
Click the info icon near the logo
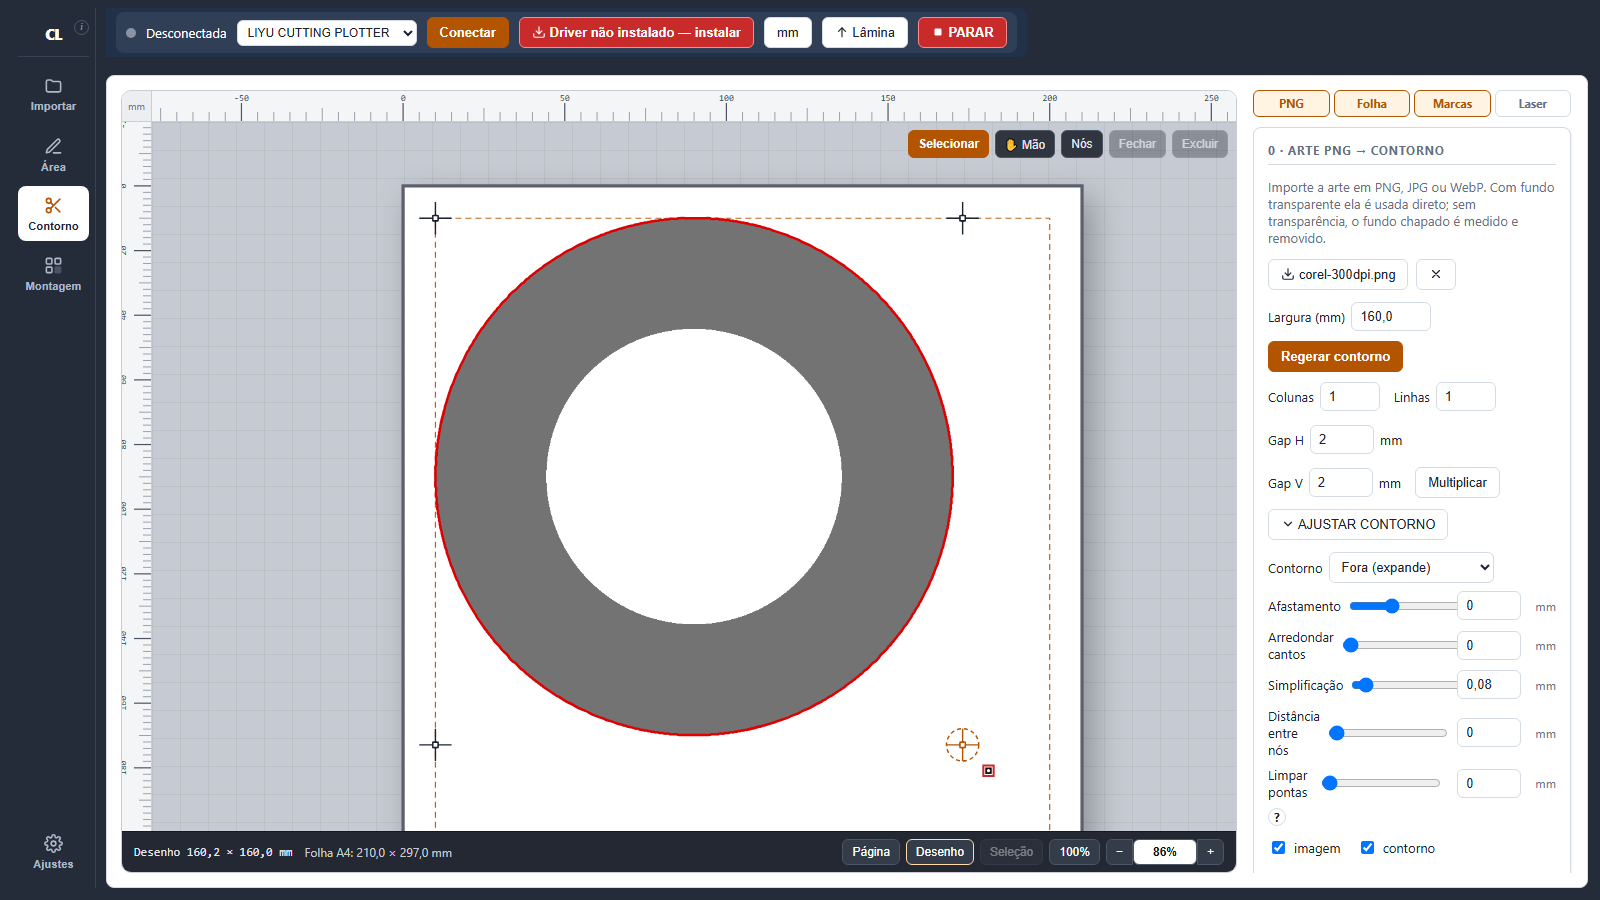[82, 27]
